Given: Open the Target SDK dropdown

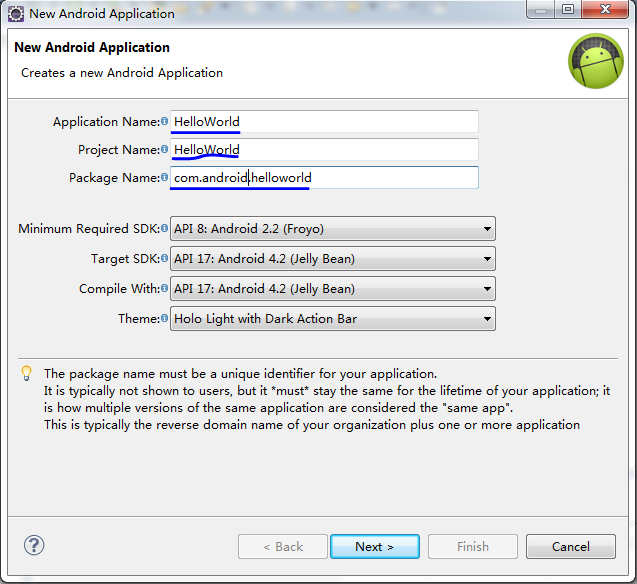Looking at the screenshot, I should coord(333,259).
